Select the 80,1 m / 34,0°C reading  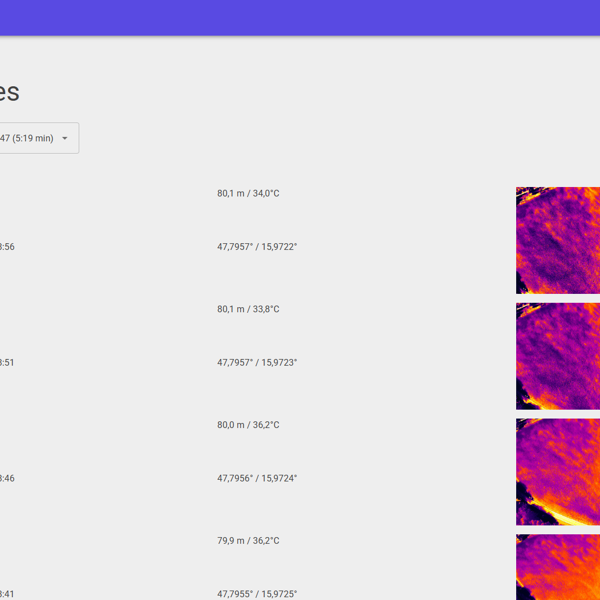(x=248, y=193)
